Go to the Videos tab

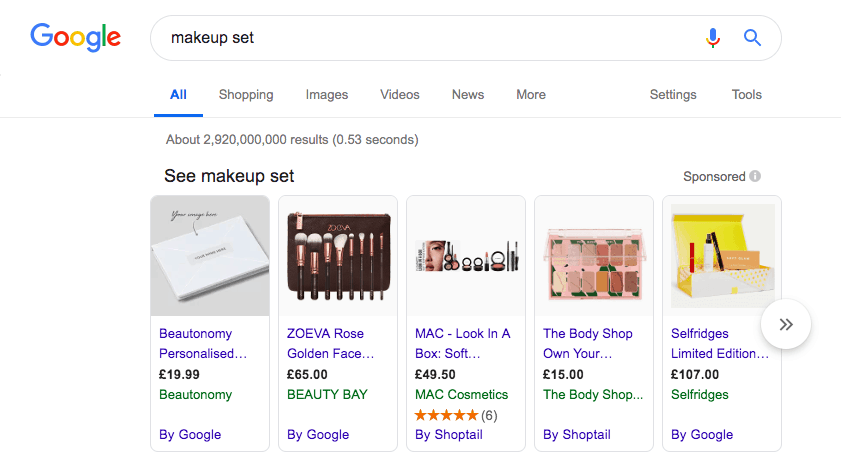399,95
